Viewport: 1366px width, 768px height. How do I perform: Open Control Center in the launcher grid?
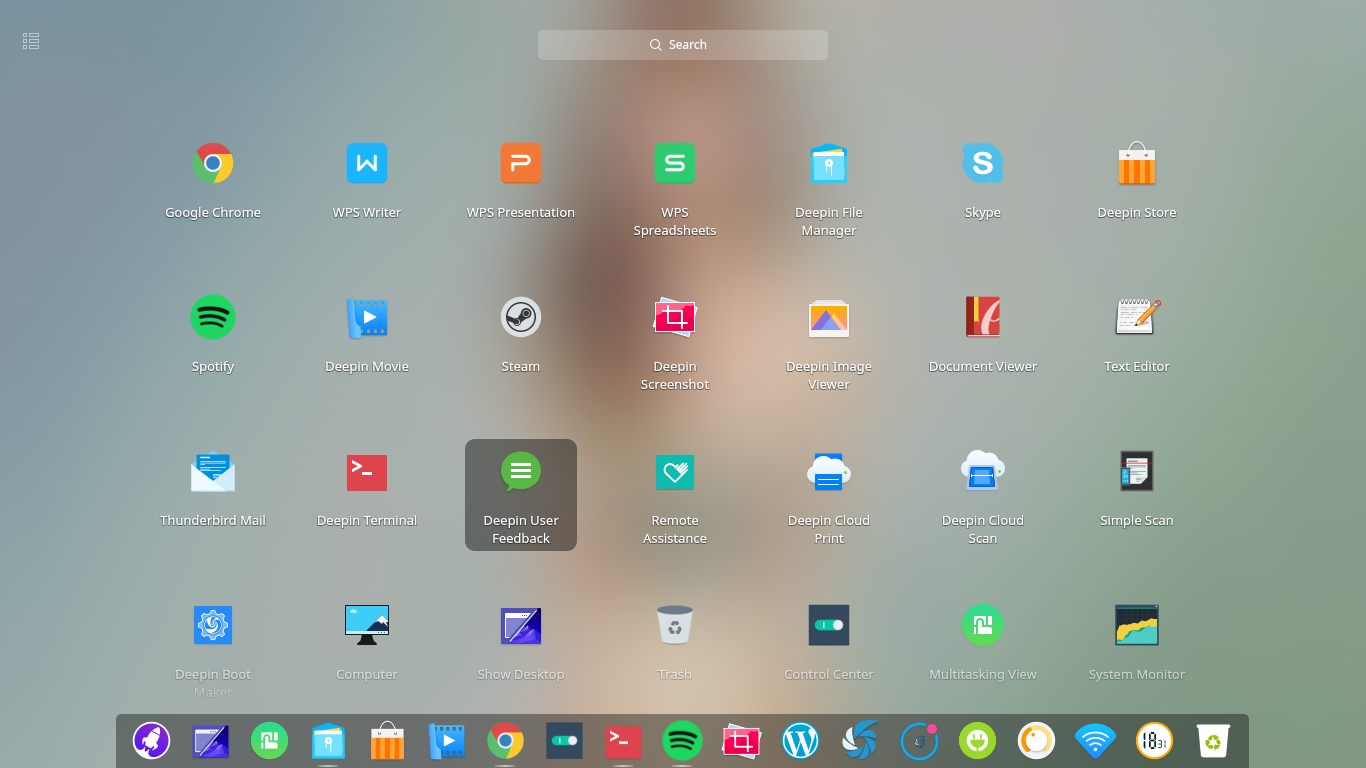829,625
